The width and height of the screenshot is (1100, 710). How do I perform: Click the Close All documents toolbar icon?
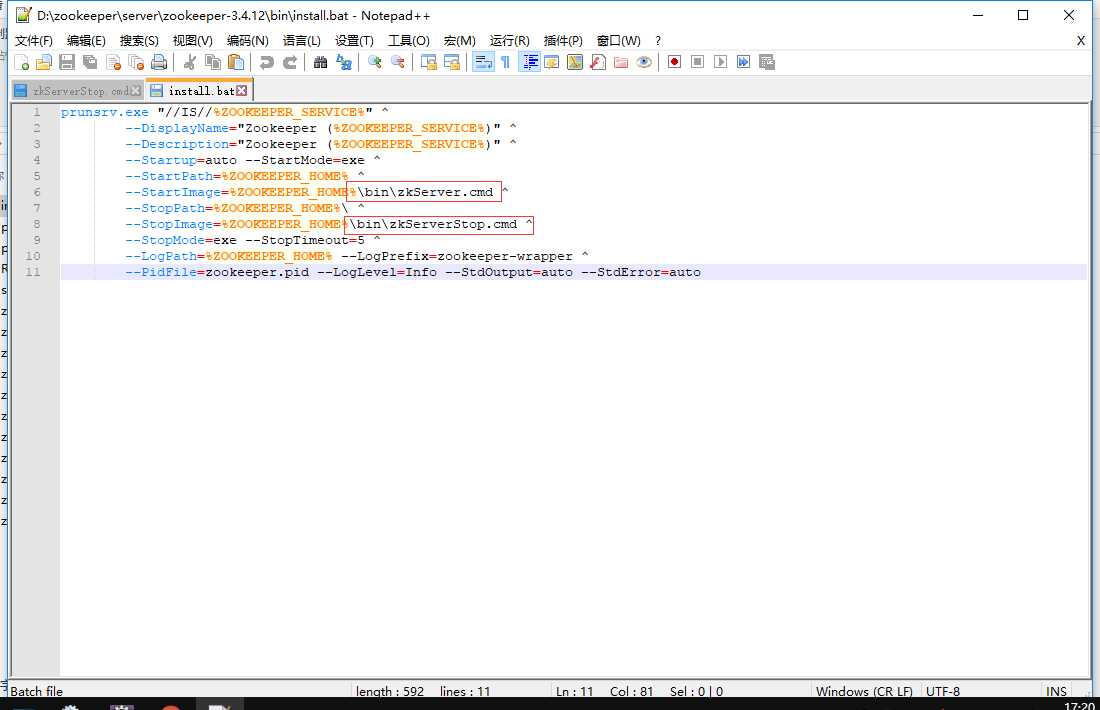pyautogui.click(x=136, y=62)
